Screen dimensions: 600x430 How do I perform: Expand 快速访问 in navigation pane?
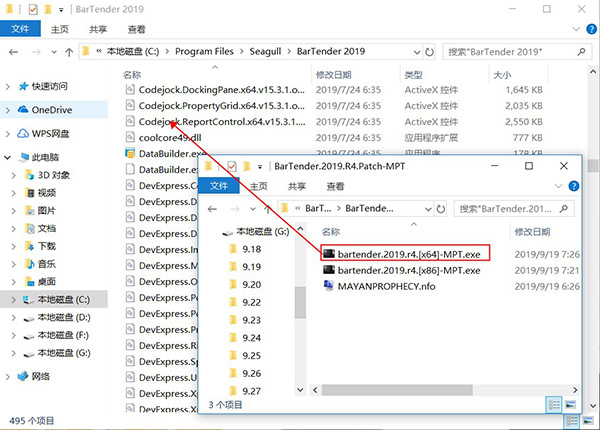click(8, 86)
